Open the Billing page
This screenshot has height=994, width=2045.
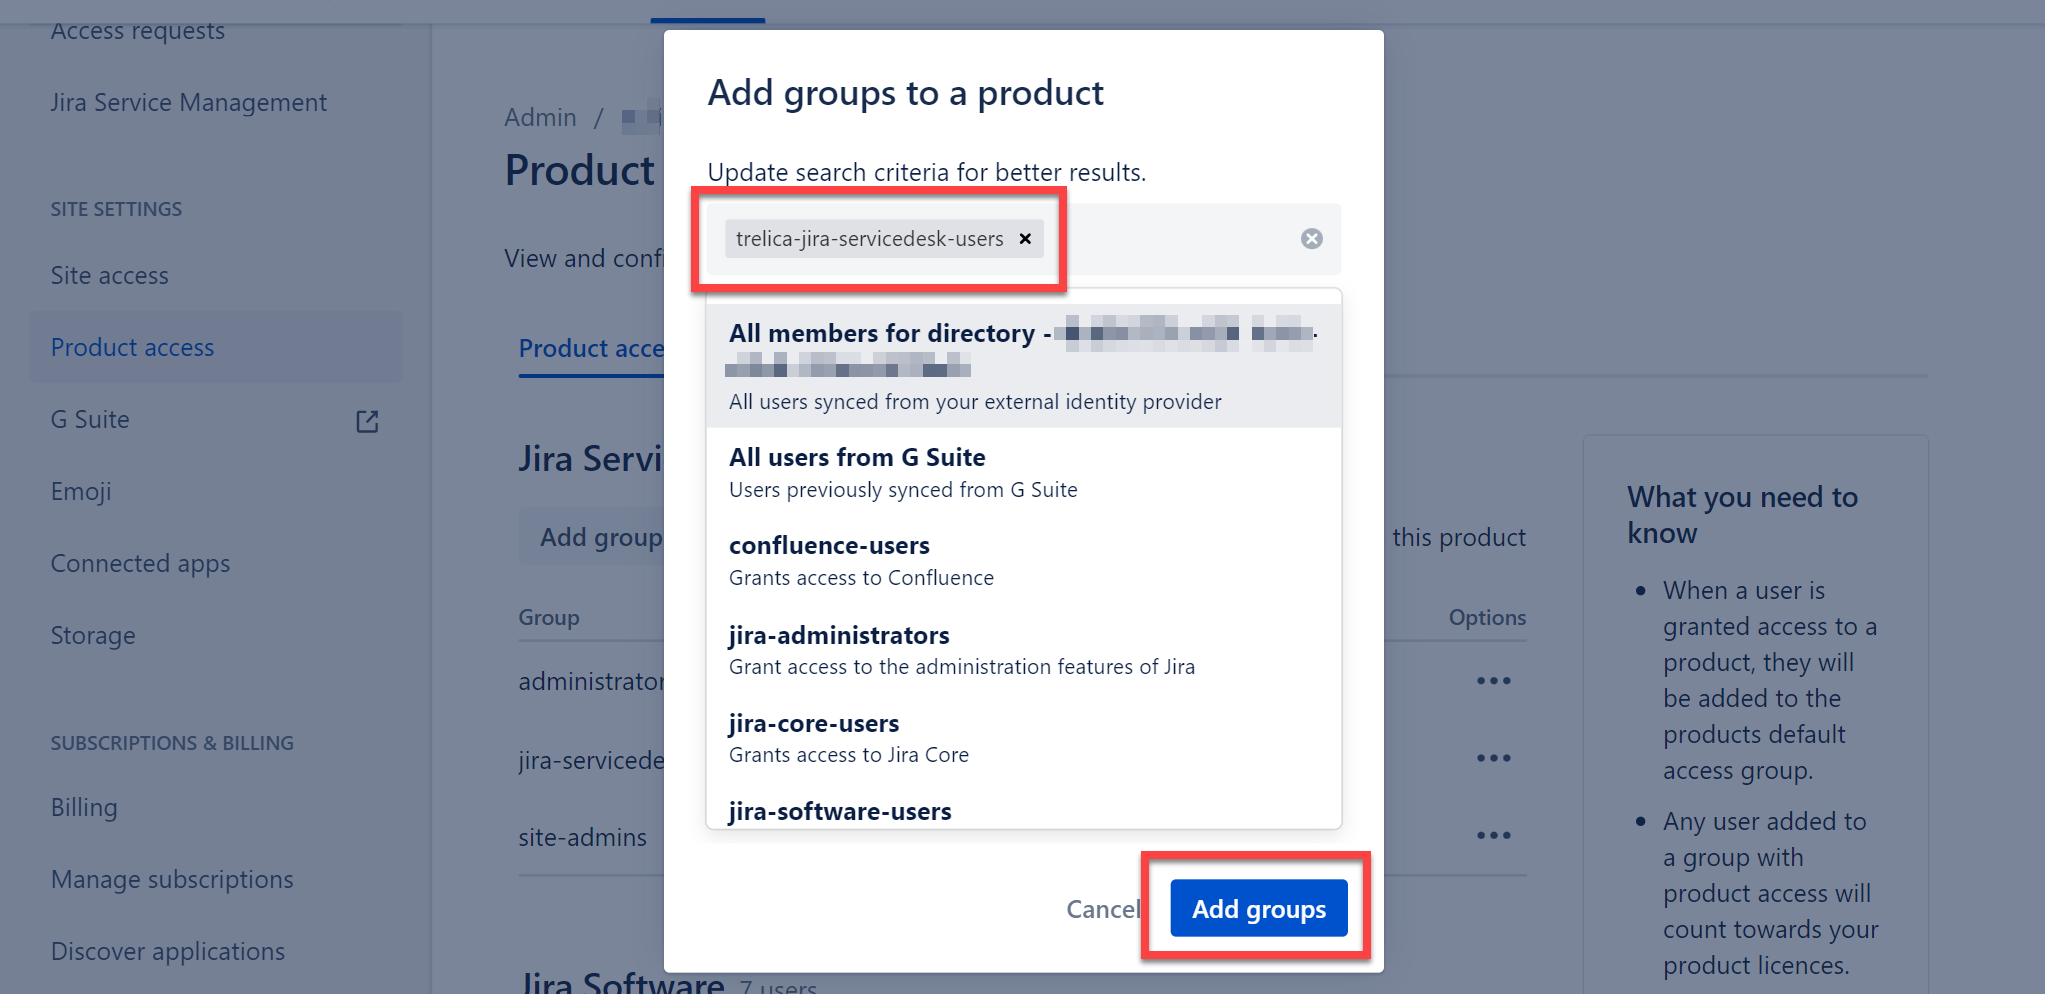(x=84, y=807)
